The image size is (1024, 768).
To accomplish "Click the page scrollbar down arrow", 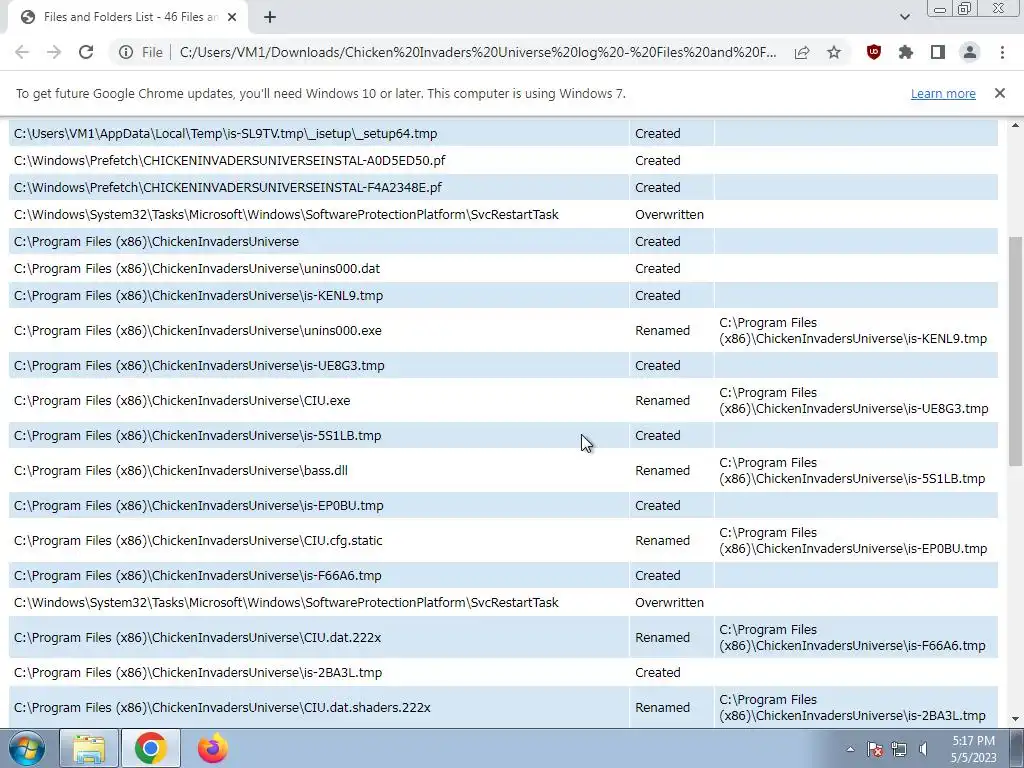I will point(1016,719).
